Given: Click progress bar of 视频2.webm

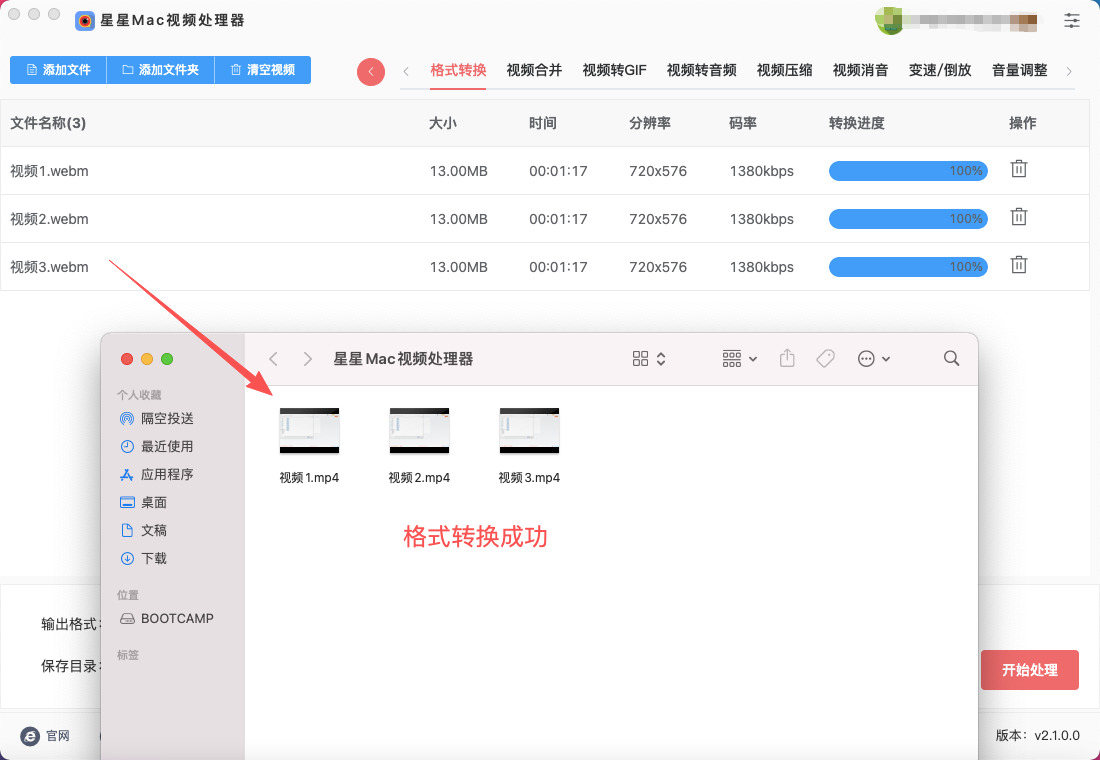Looking at the screenshot, I should pos(908,219).
